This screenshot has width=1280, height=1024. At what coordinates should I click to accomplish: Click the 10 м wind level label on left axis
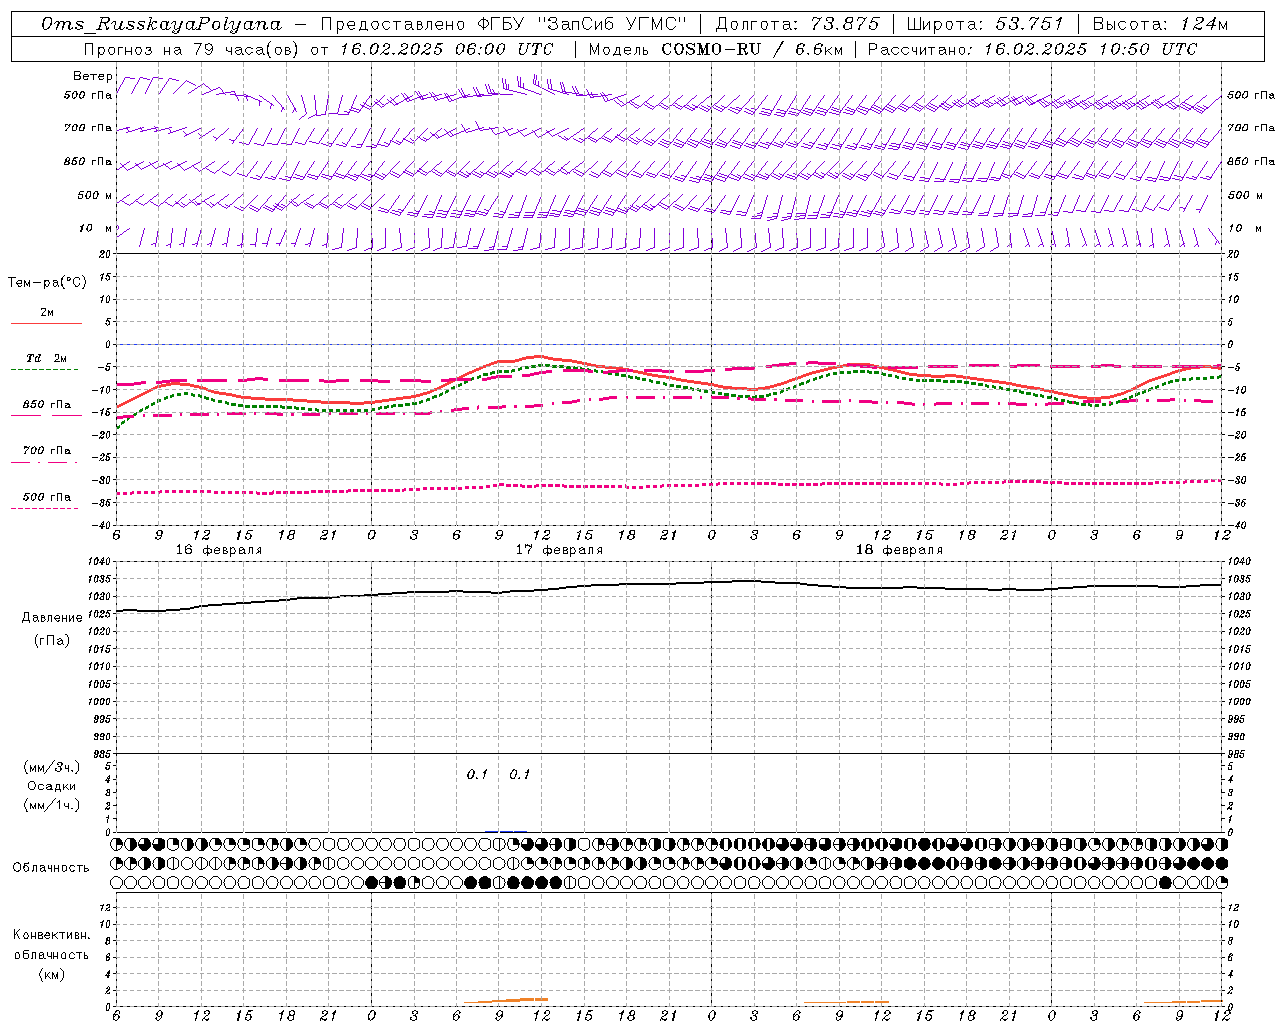point(95,228)
